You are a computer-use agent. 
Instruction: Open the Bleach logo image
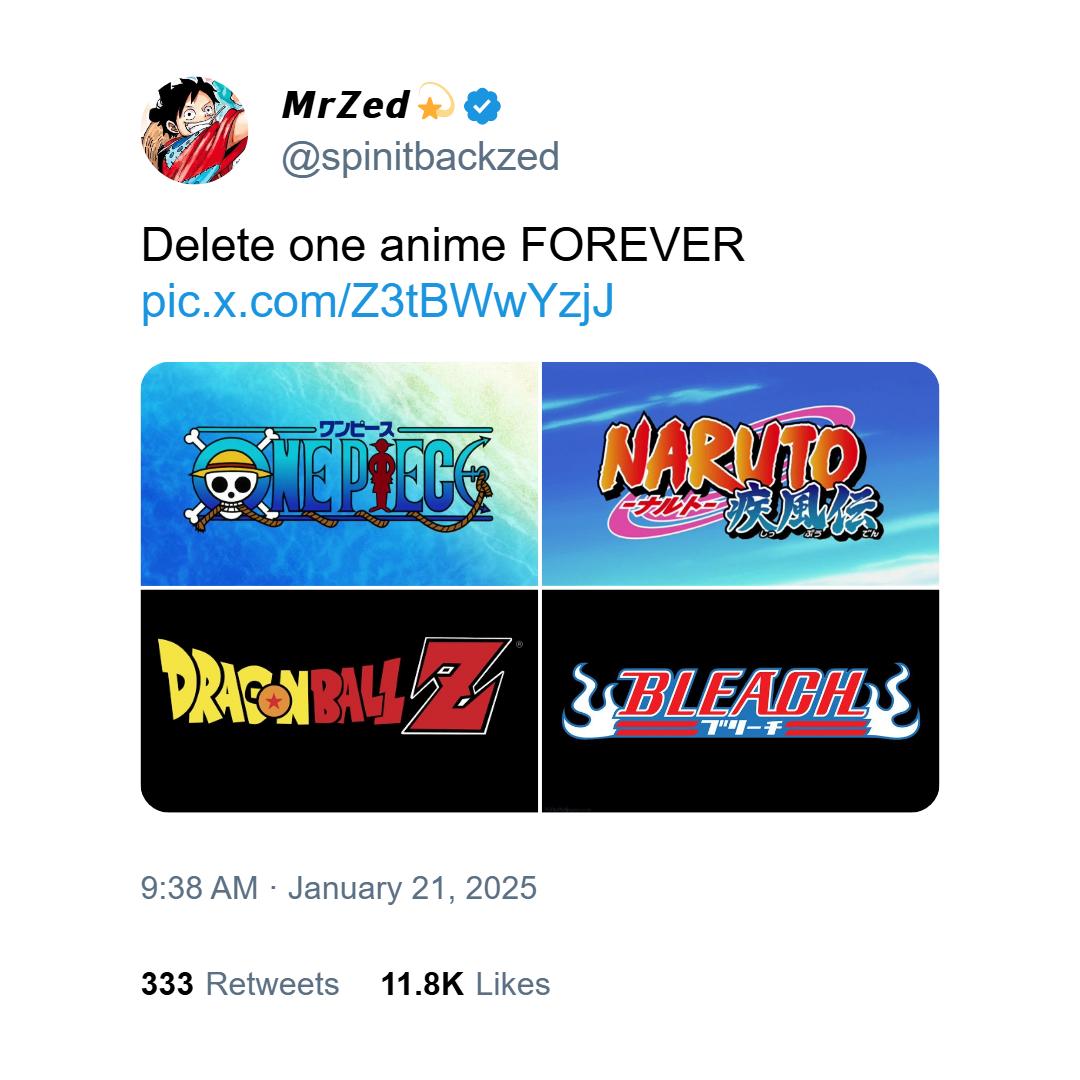point(740,700)
